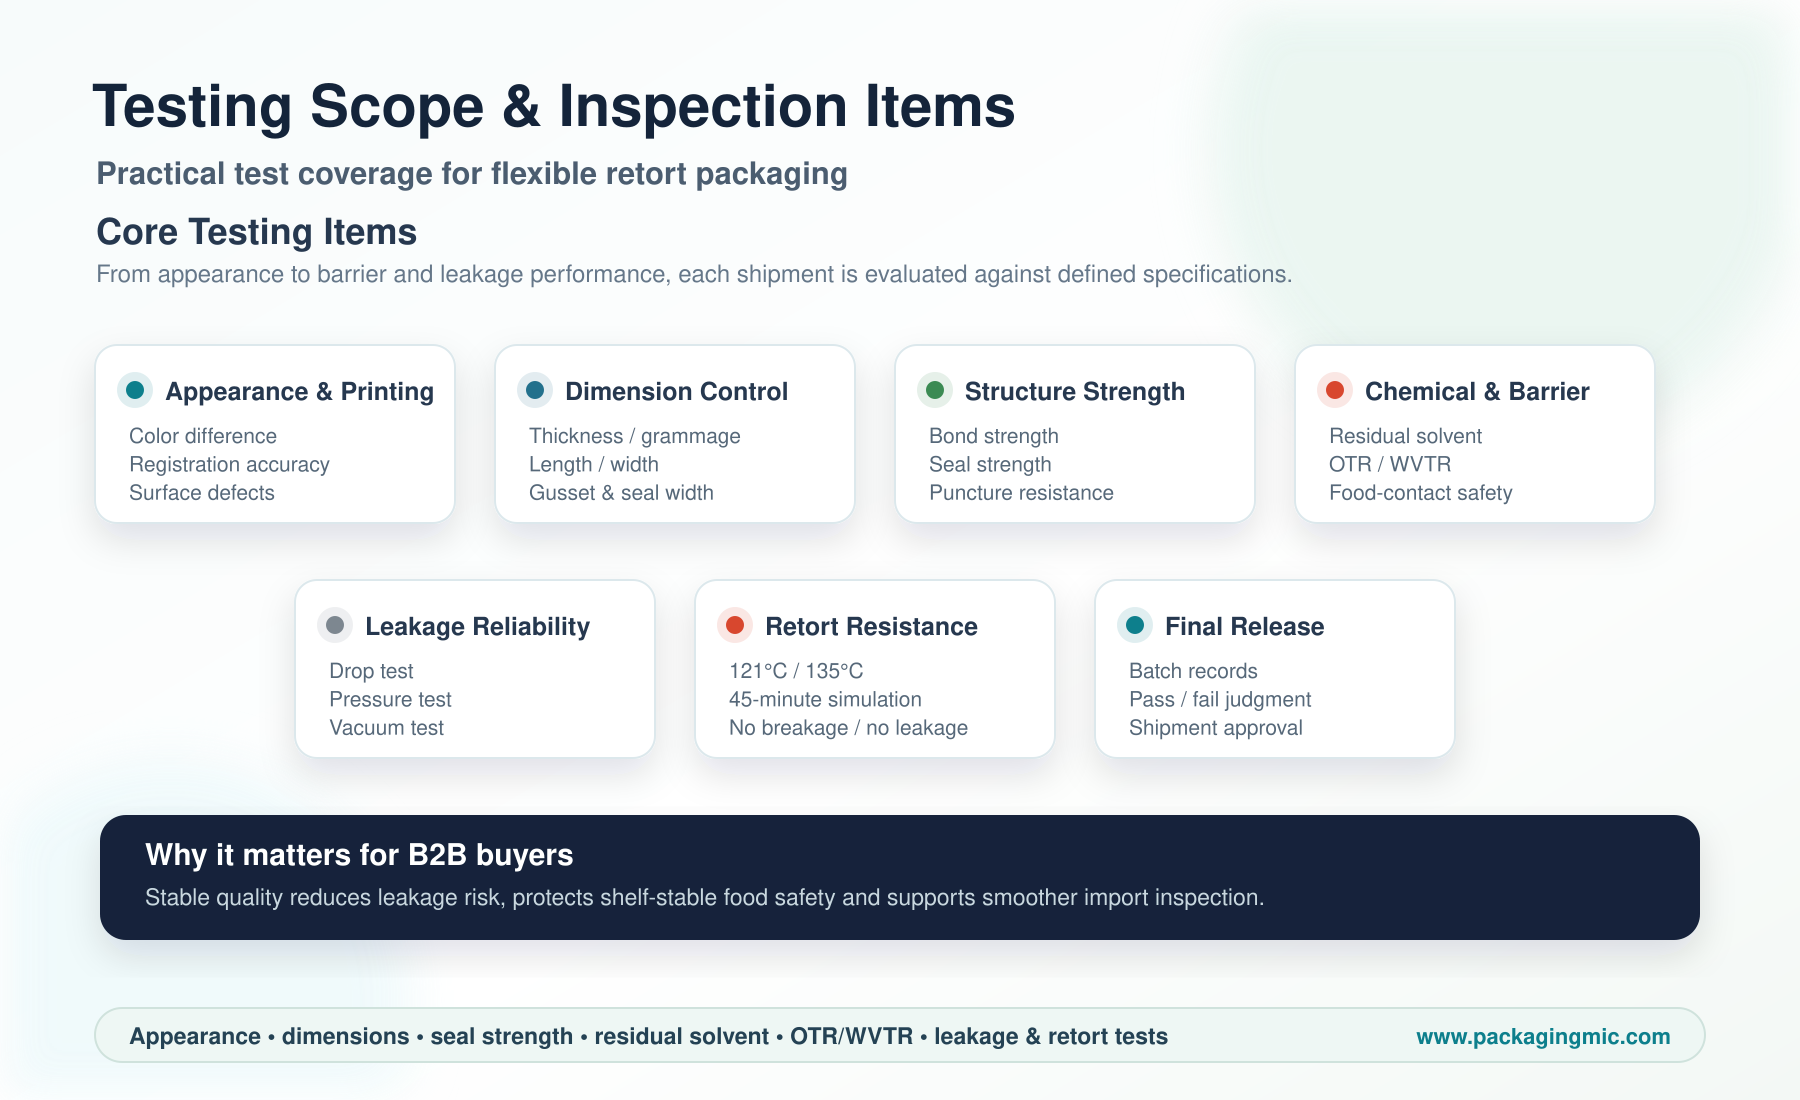Image resolution: width=1800 pixels, height=1100 pixels.
Task: Click the 'Residual solvent' card line
Action: 1405,436
